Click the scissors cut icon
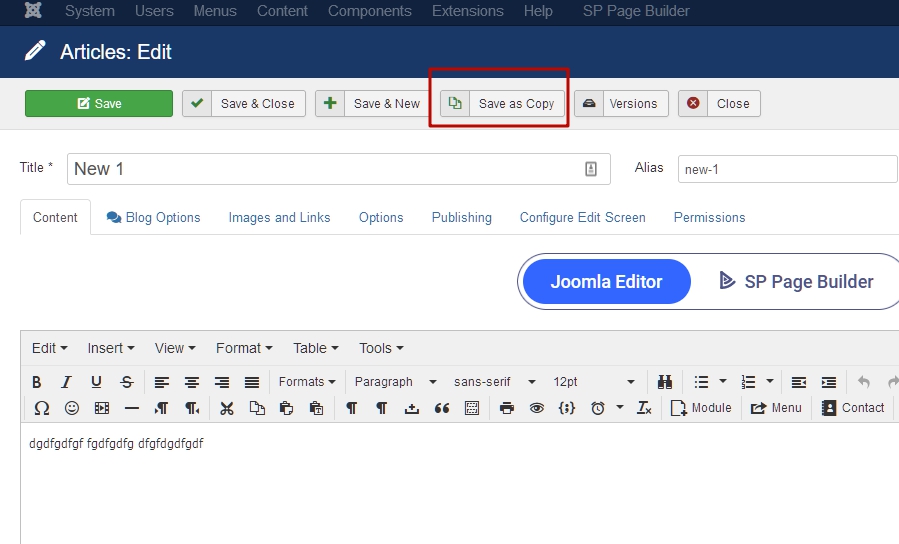 227,408
